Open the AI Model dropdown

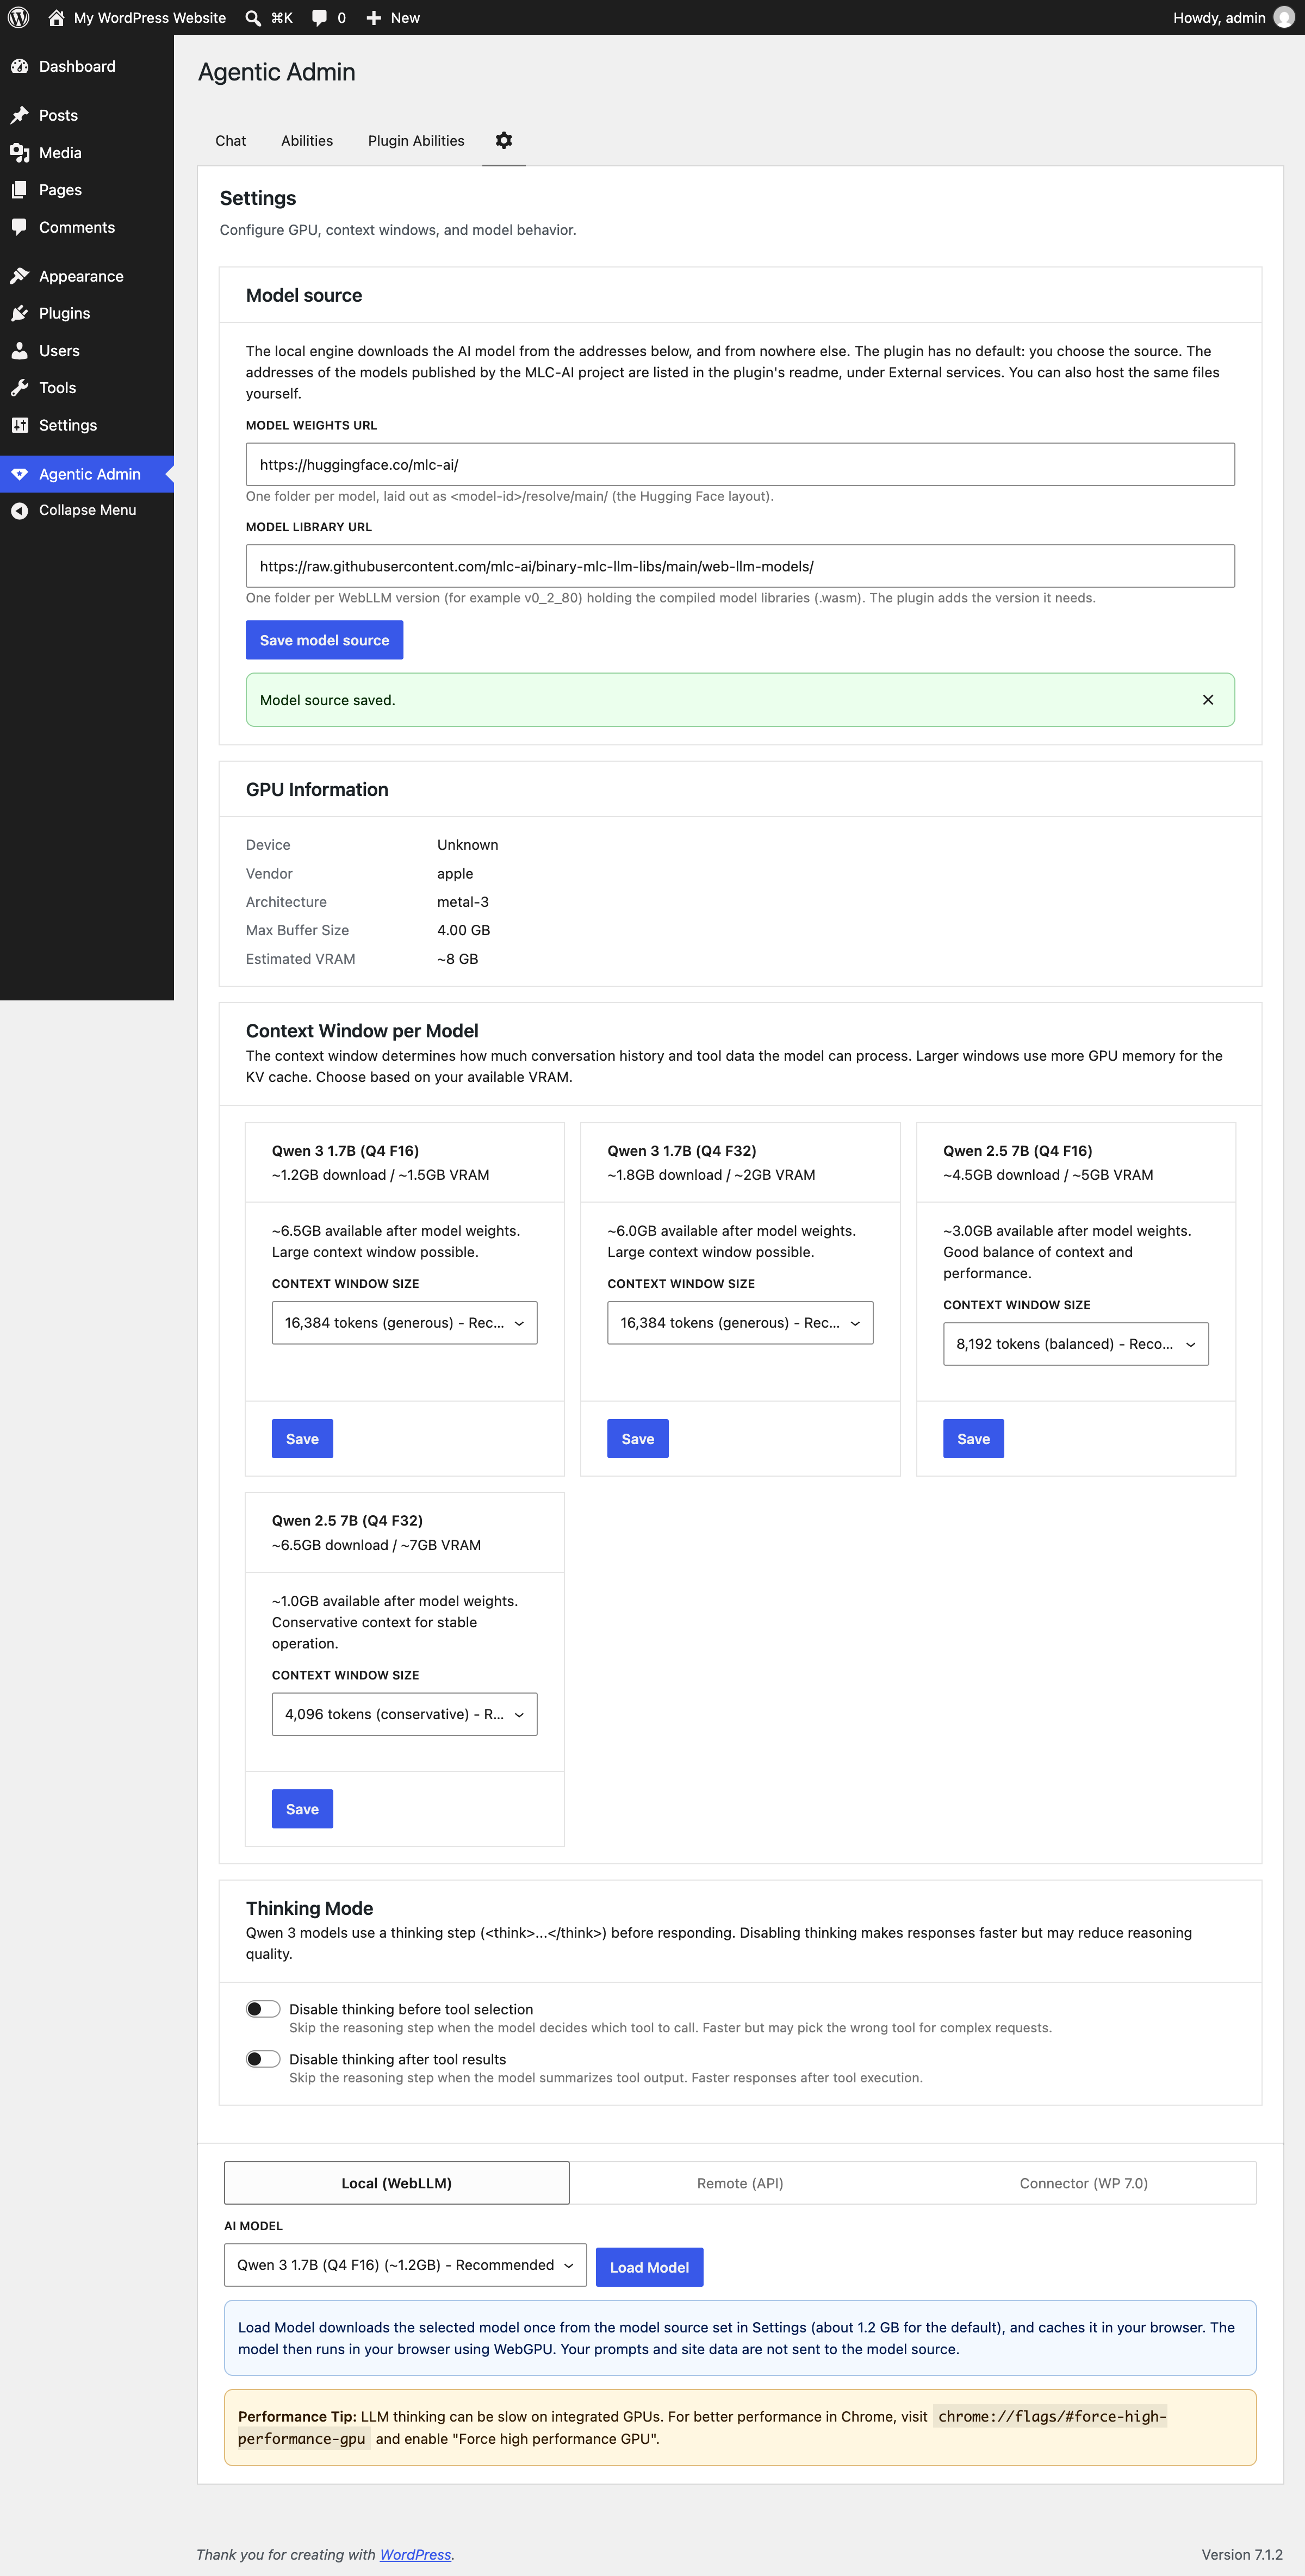tap(405, 2265)
